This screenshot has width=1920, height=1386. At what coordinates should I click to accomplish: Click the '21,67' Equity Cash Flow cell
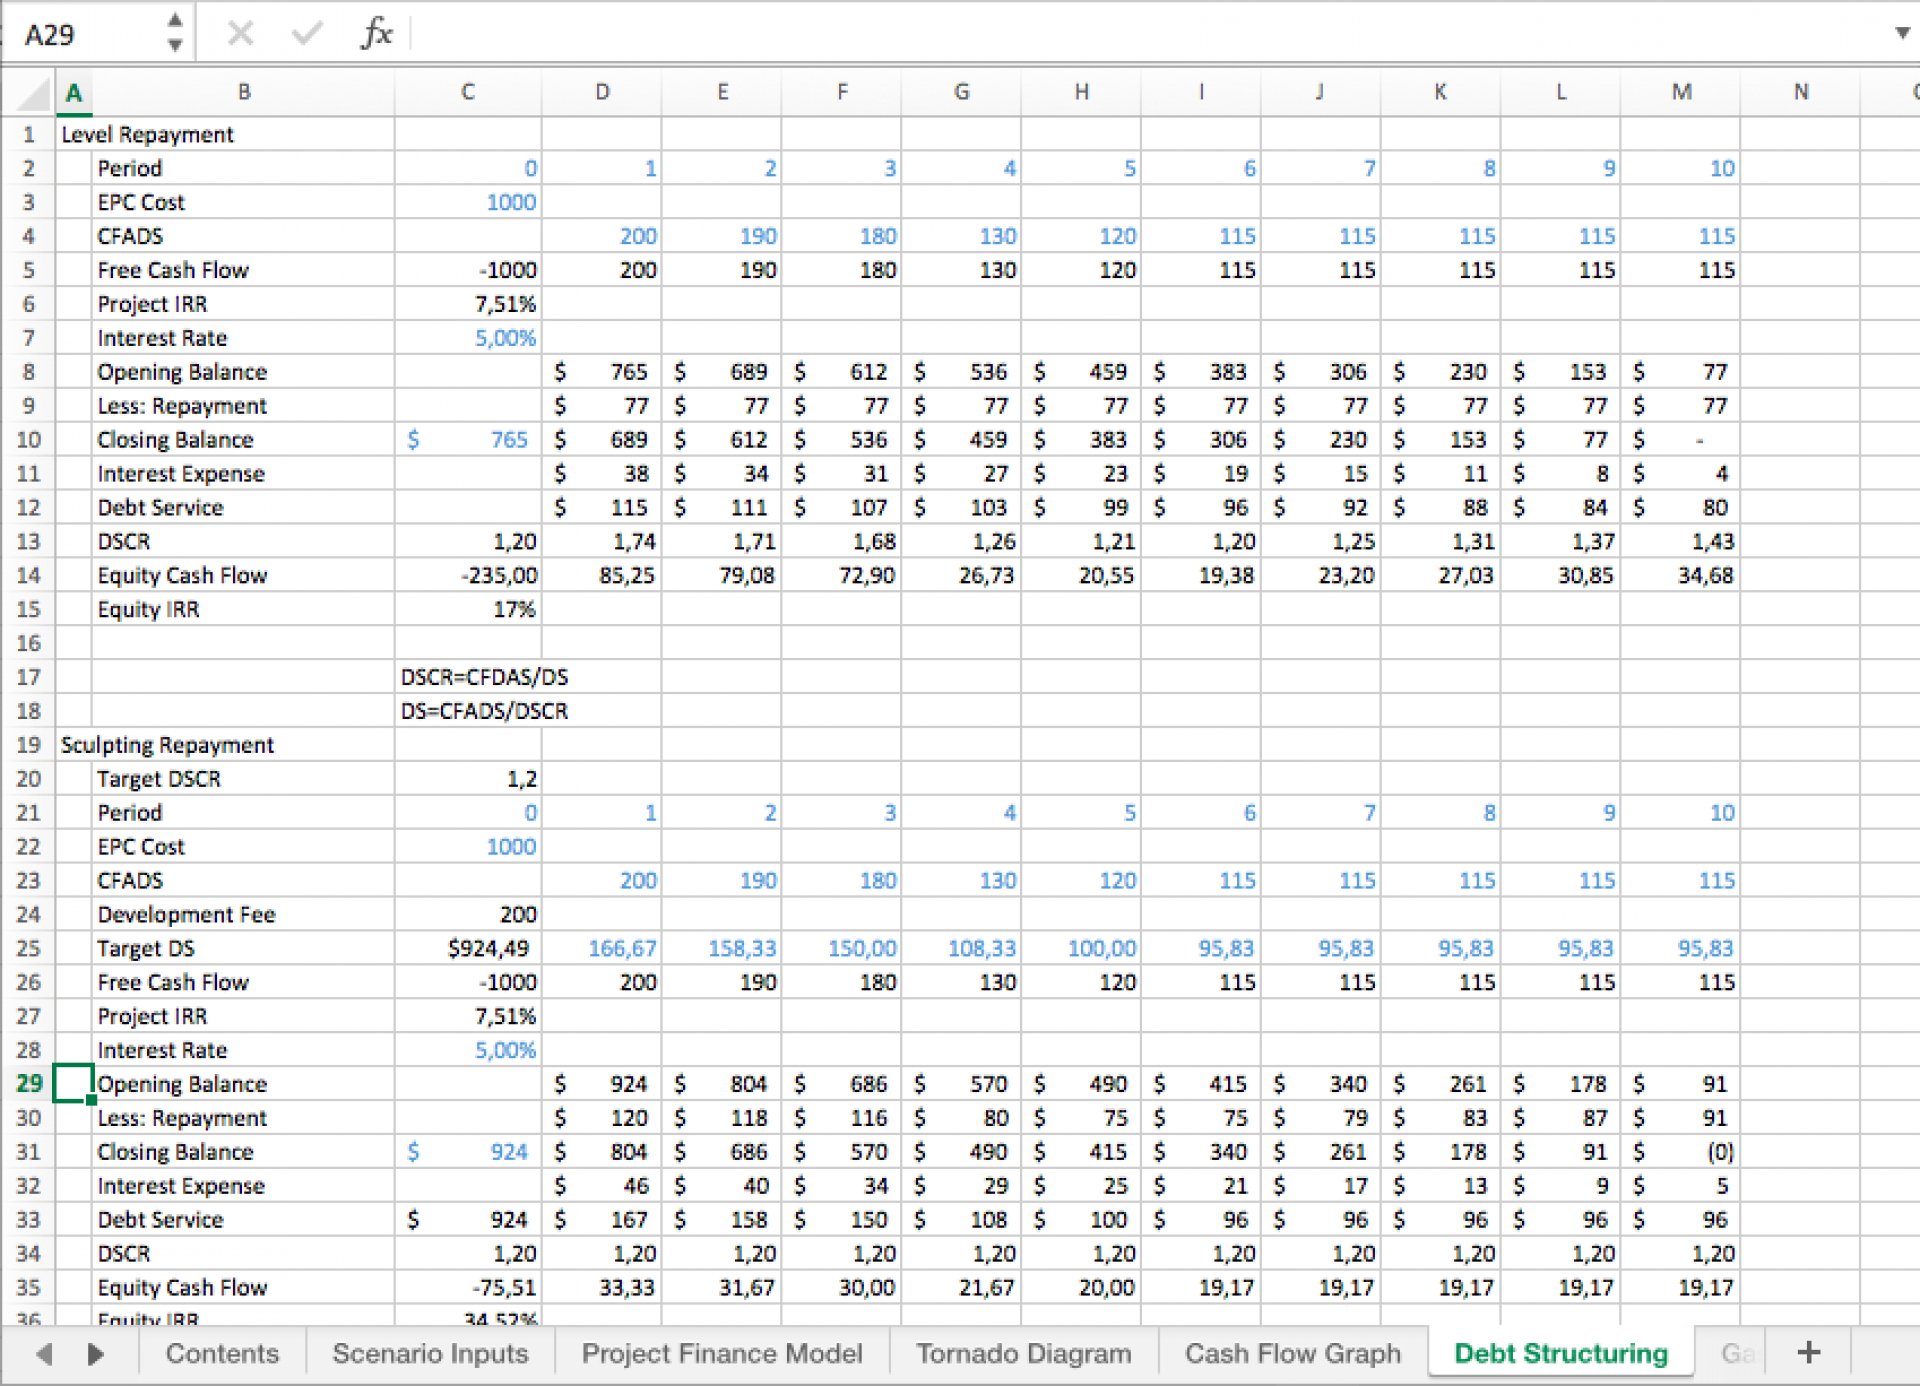click(961, 1288)
